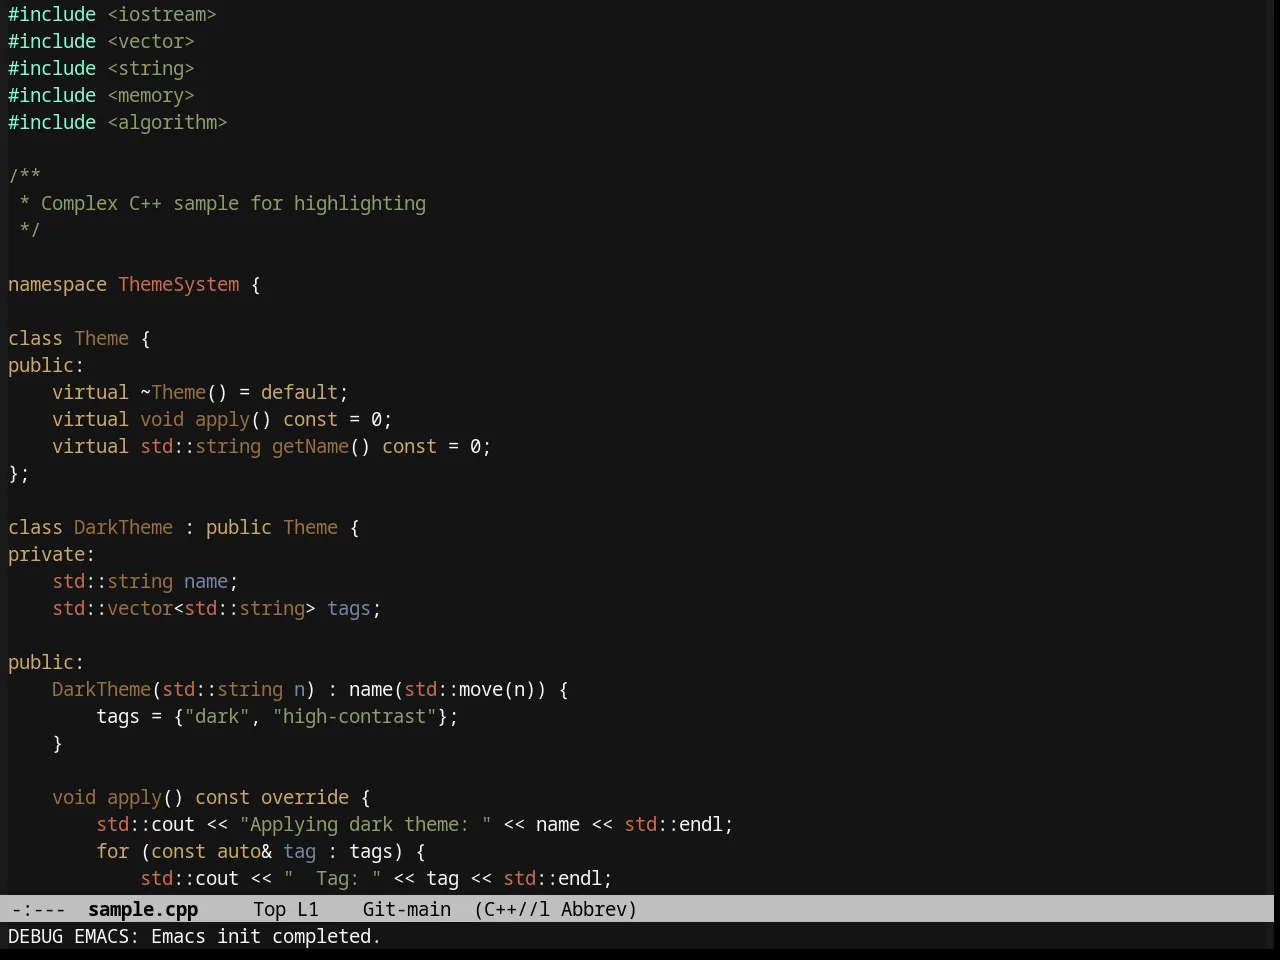Place cursor on '#include <string>' line
The height and width of the screenshot is (960, 1280).
(101, 68)
